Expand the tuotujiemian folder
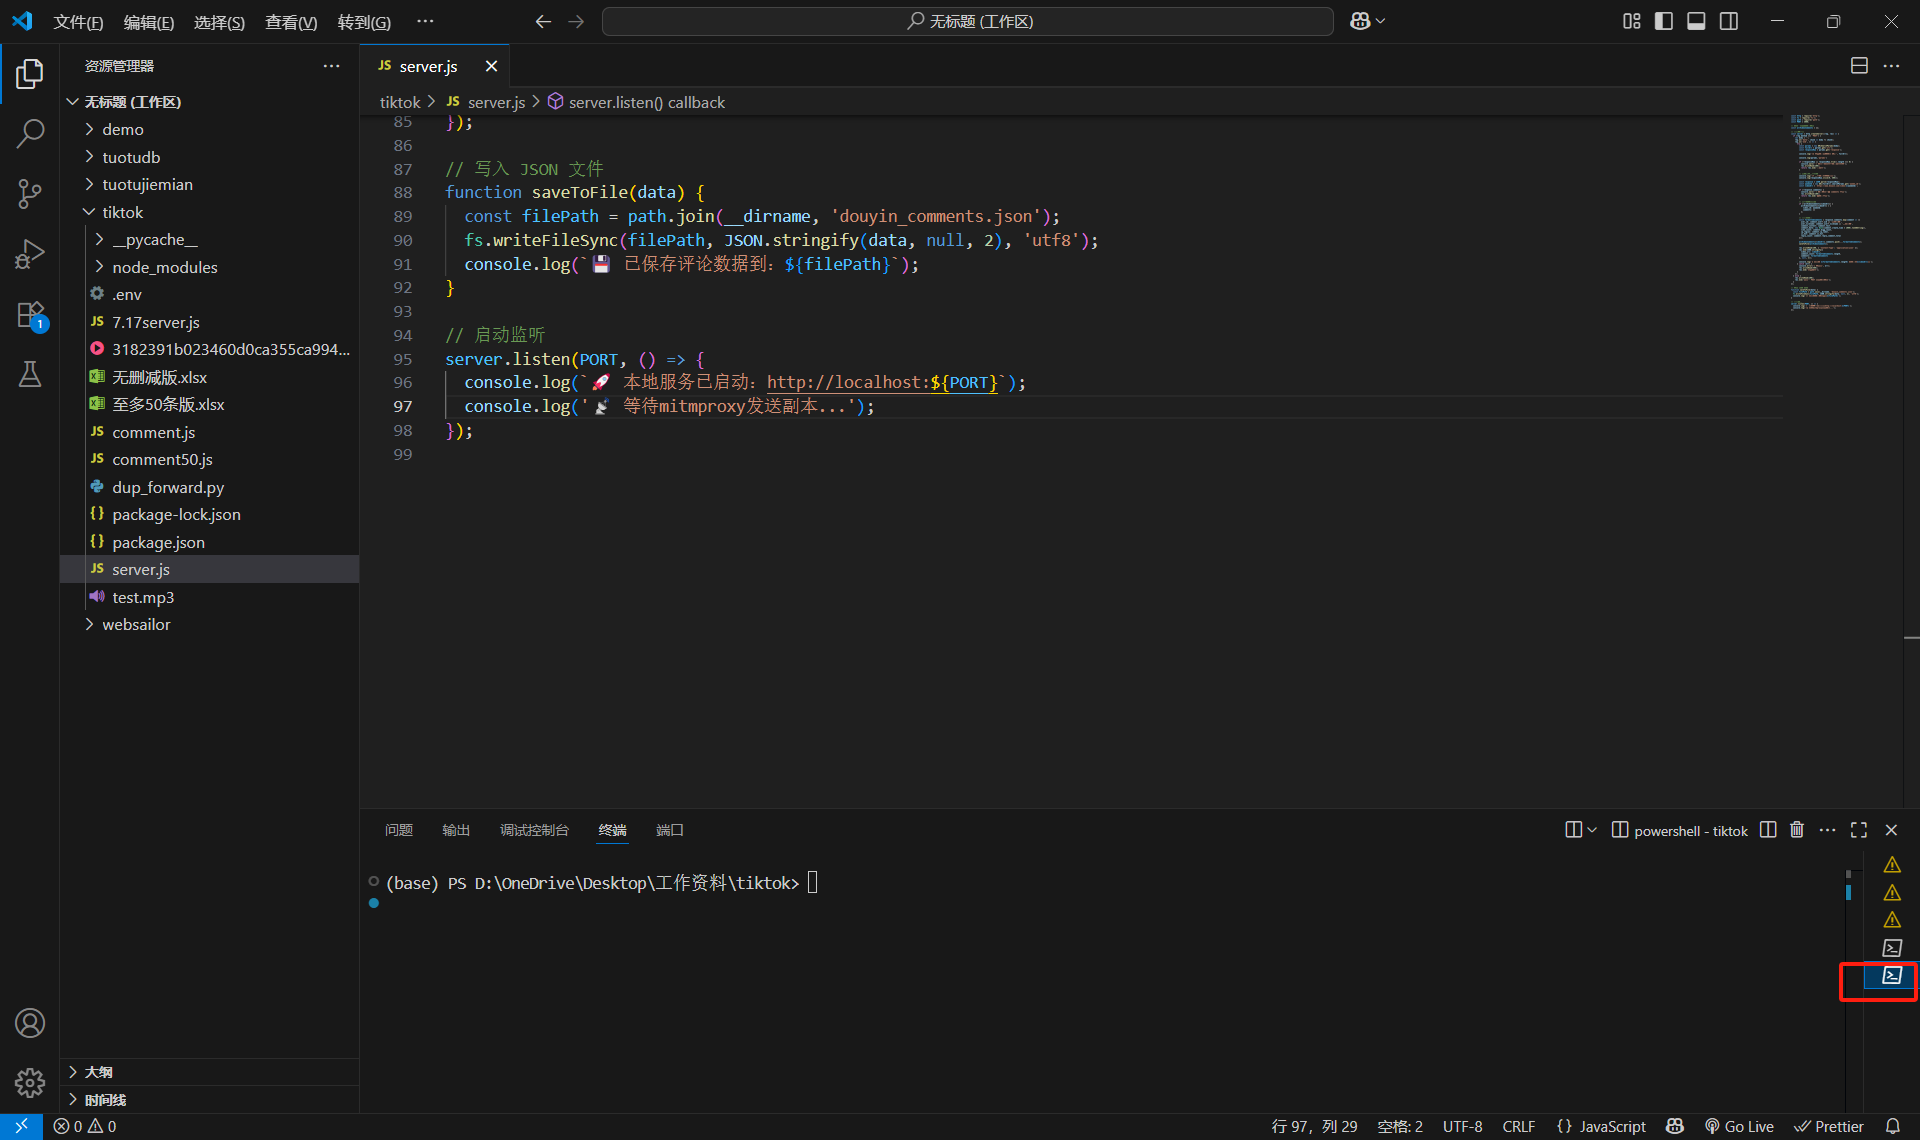Screen dimensions: 1920x1140 click(x=210, y=184)
